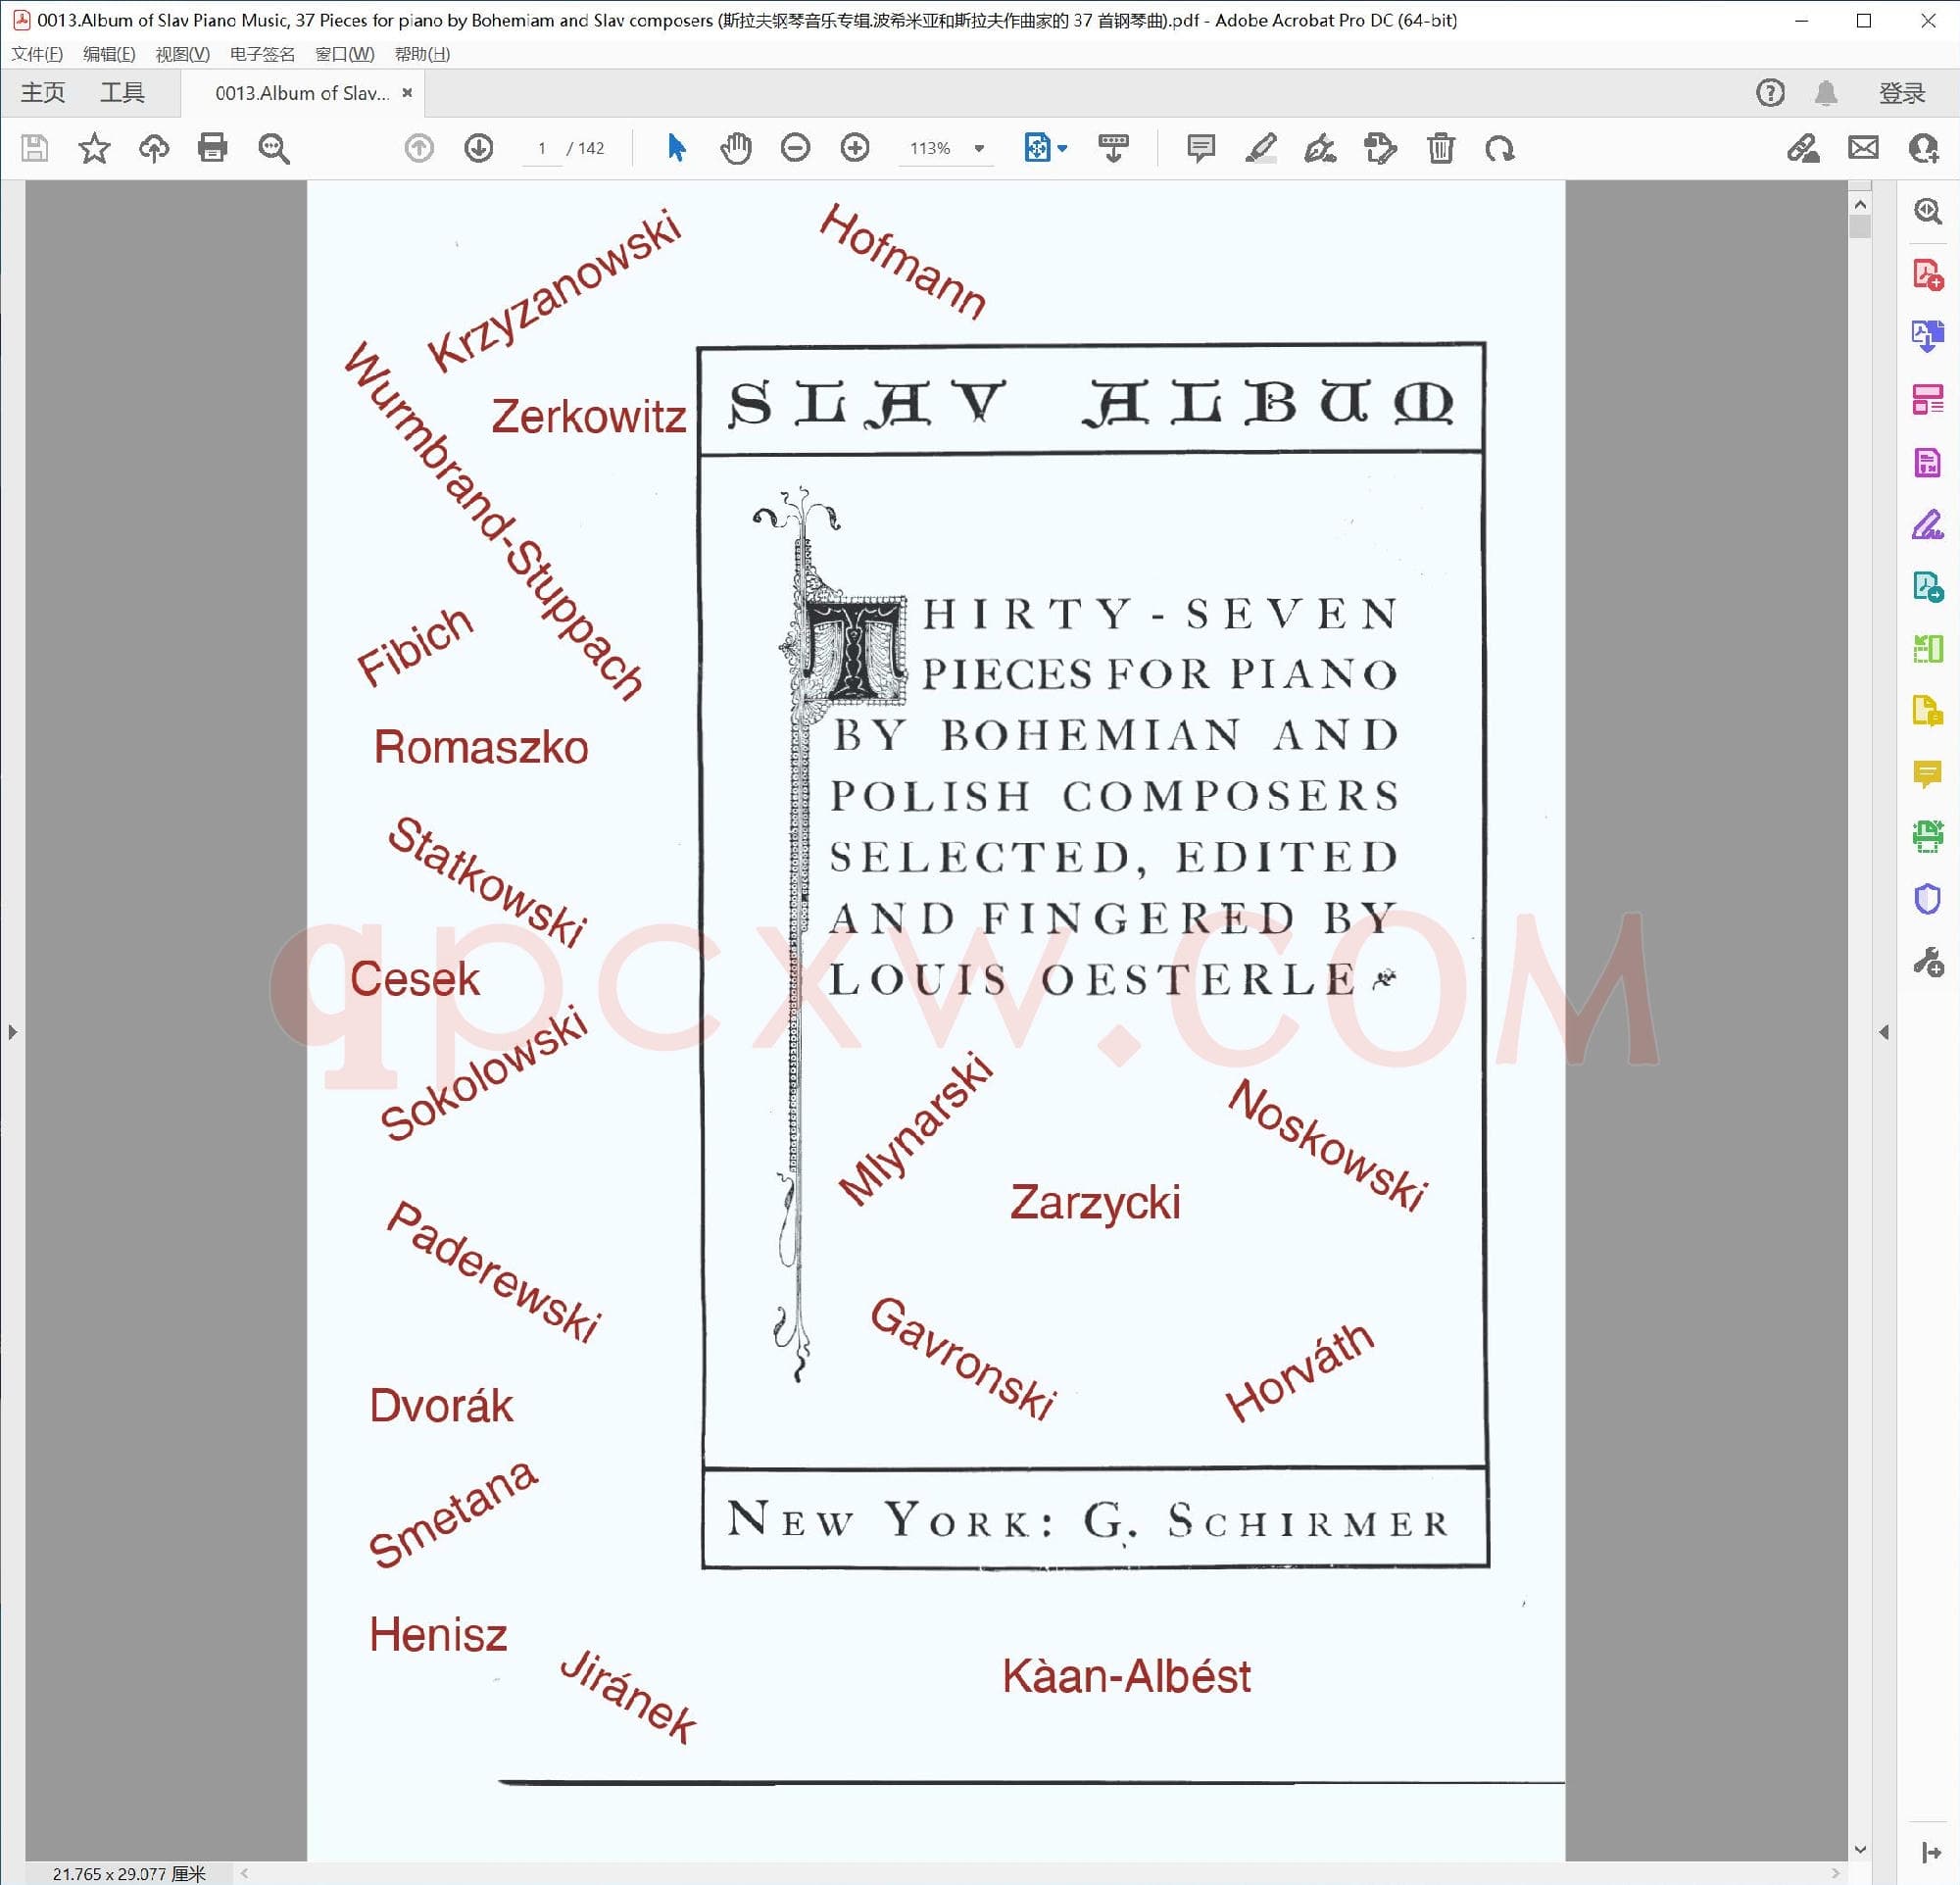Add the file to starred bookmarks

(94, 148)
